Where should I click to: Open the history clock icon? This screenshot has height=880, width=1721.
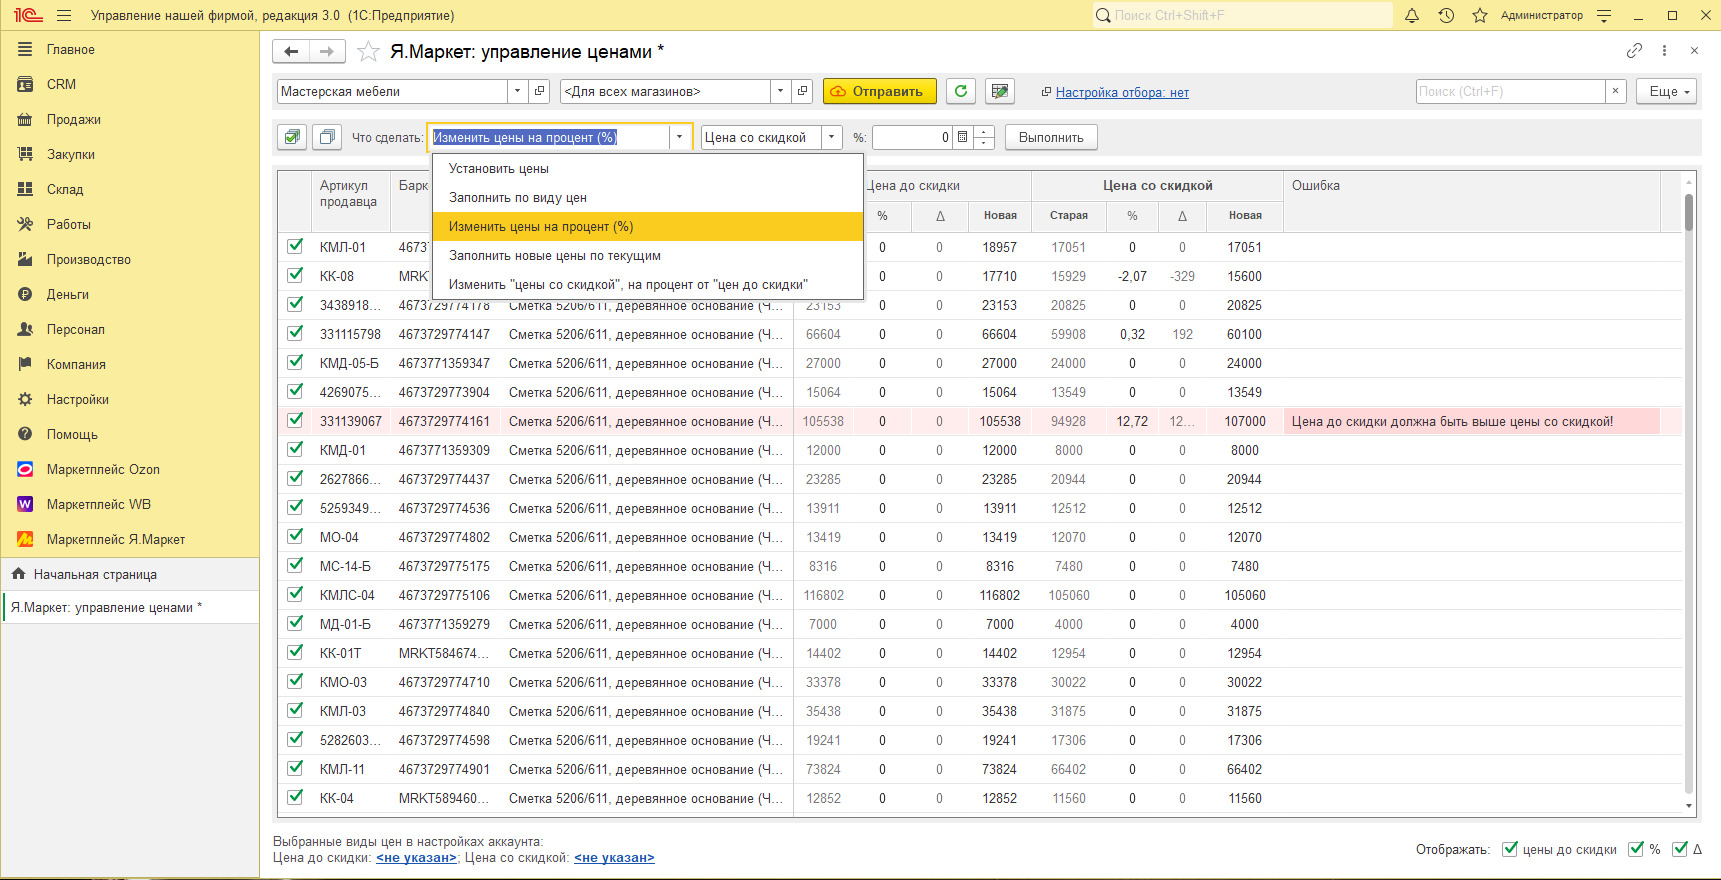1446,16
